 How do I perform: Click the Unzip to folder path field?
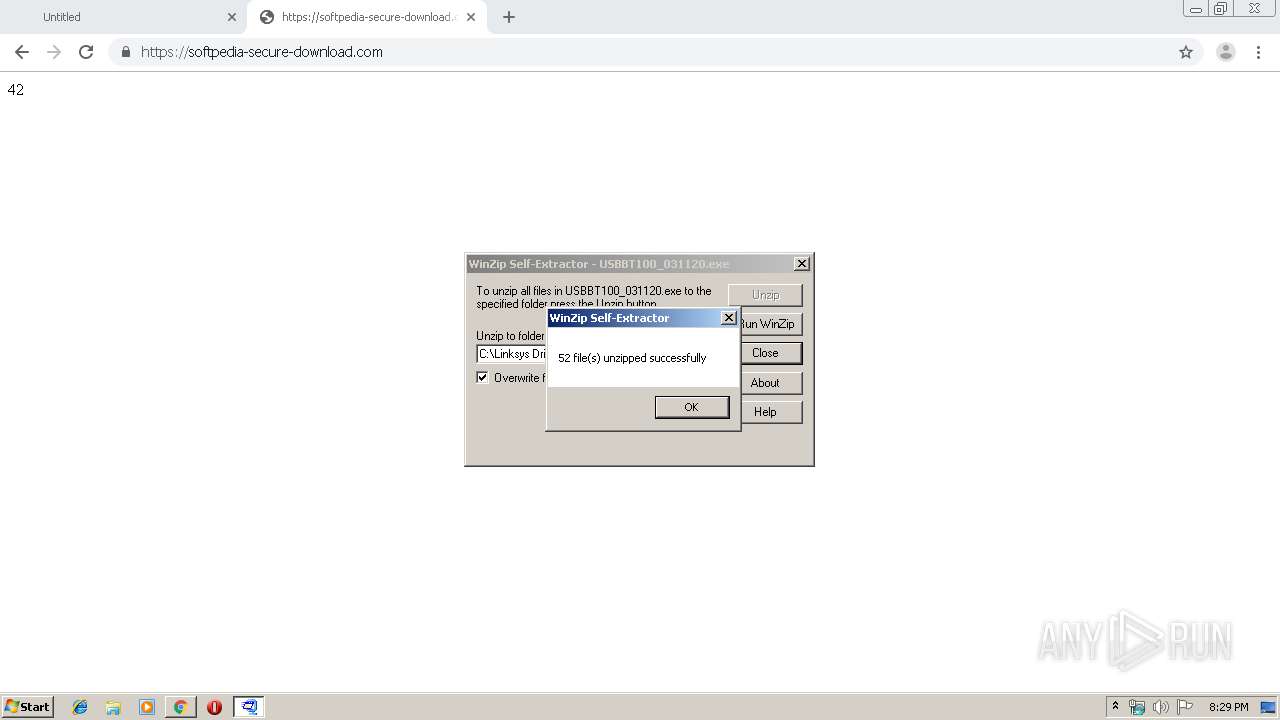coord(511,354)
